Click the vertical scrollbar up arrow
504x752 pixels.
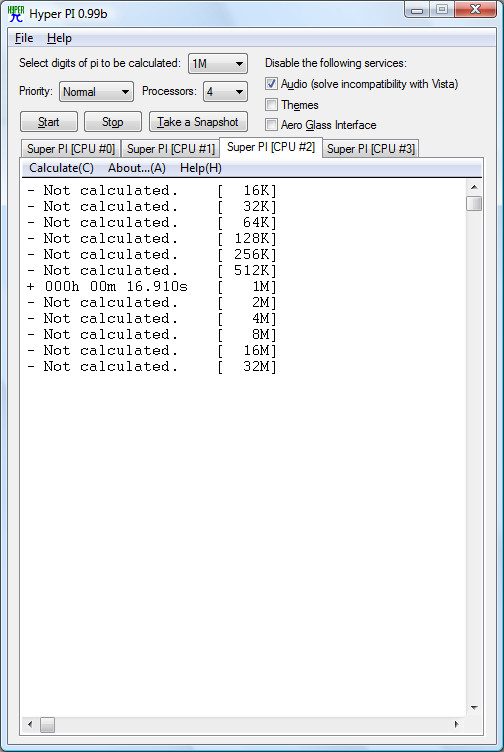pyautogui.click(x=474, y=187)
